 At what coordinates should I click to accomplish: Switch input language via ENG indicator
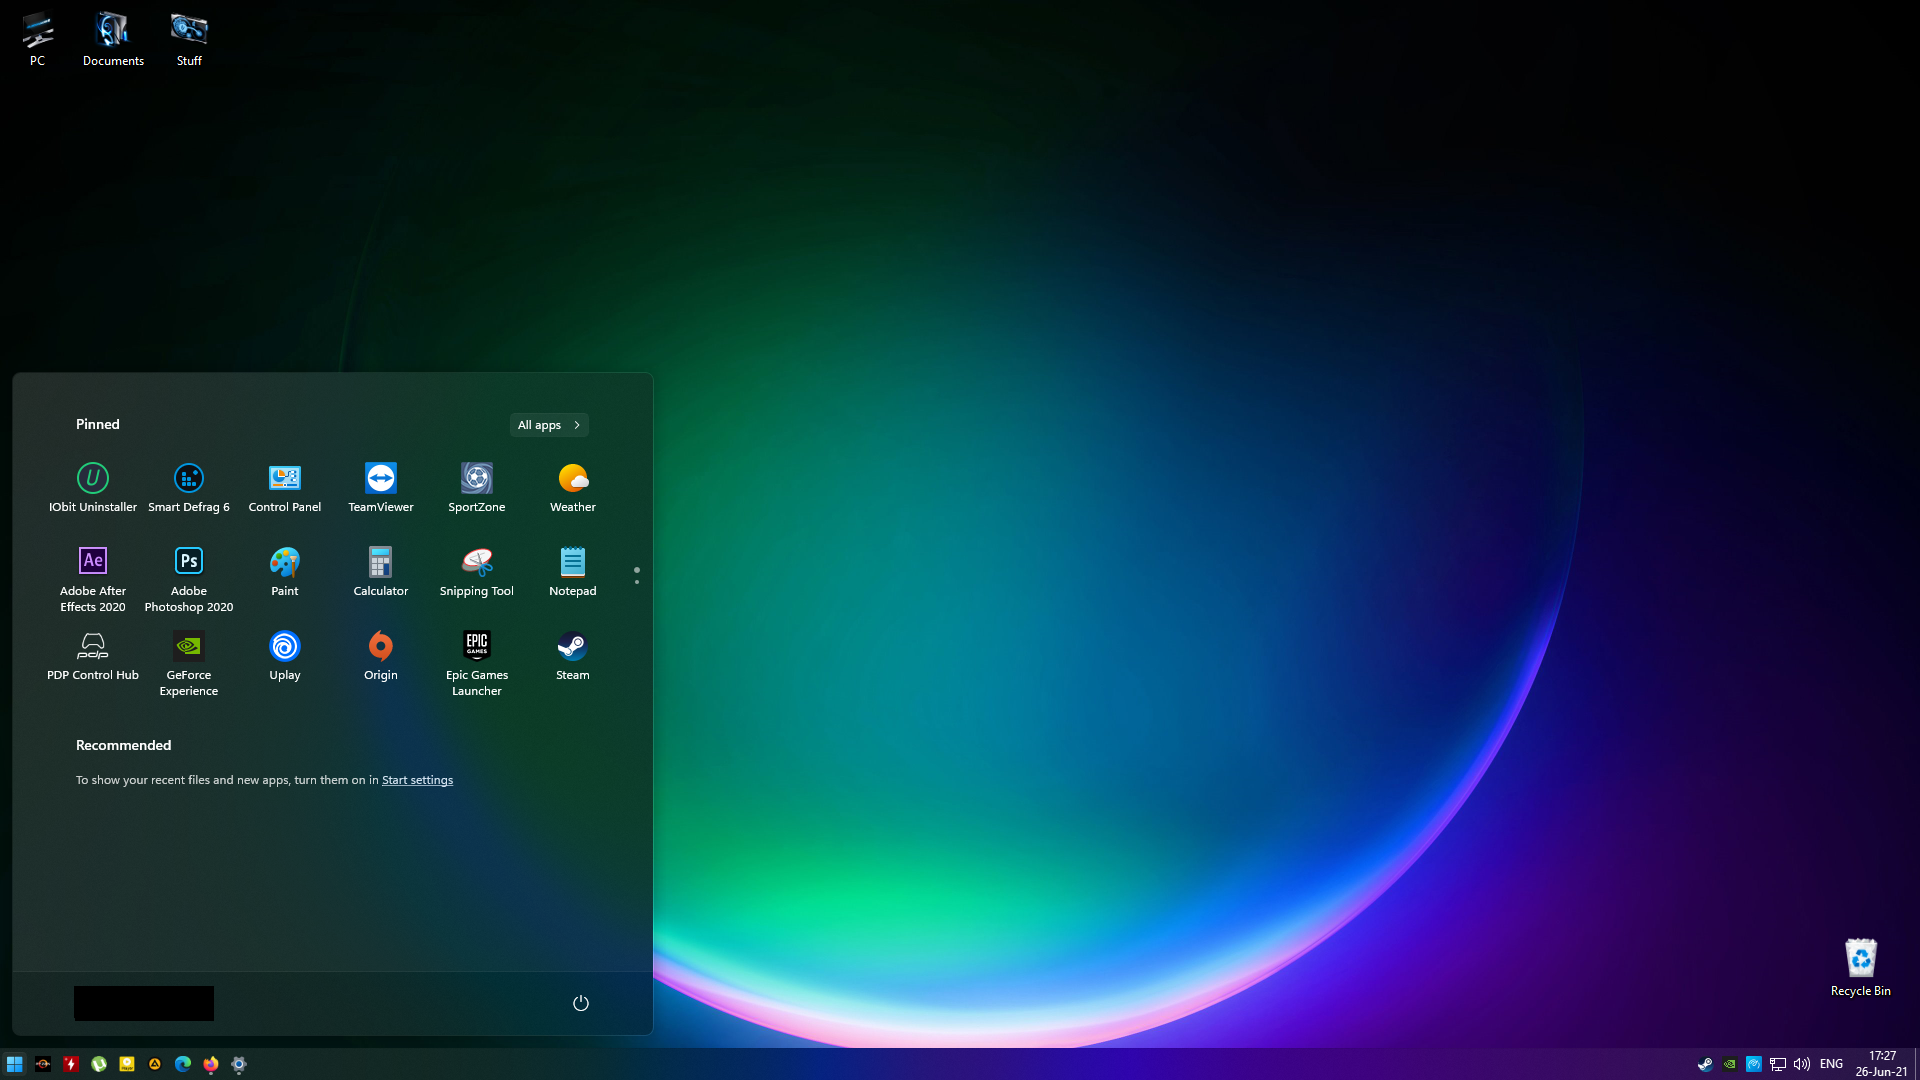[x=1831, y=1064]
